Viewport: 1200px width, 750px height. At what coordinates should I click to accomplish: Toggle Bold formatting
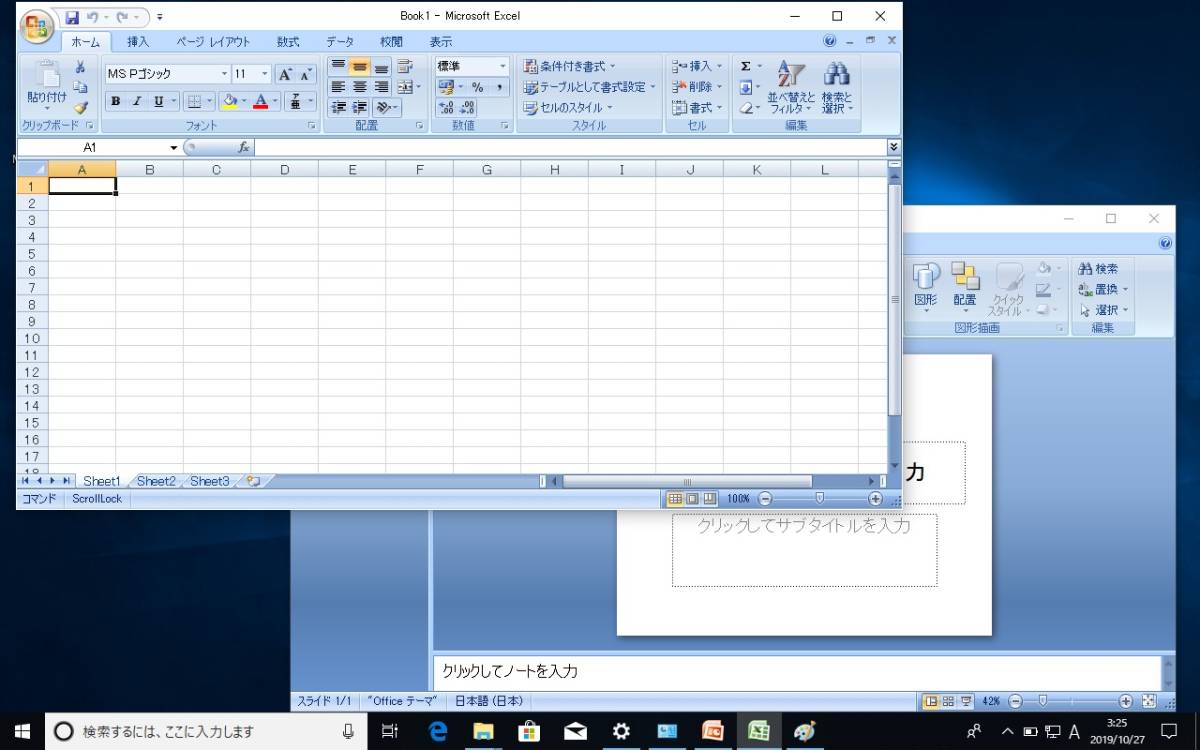point(115,101)
